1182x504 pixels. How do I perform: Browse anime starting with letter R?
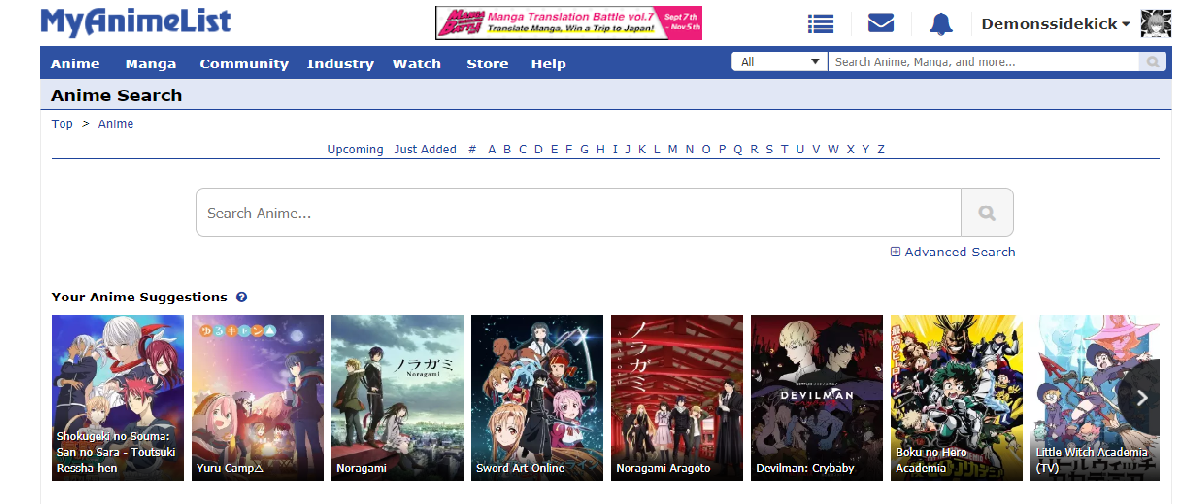754,149
